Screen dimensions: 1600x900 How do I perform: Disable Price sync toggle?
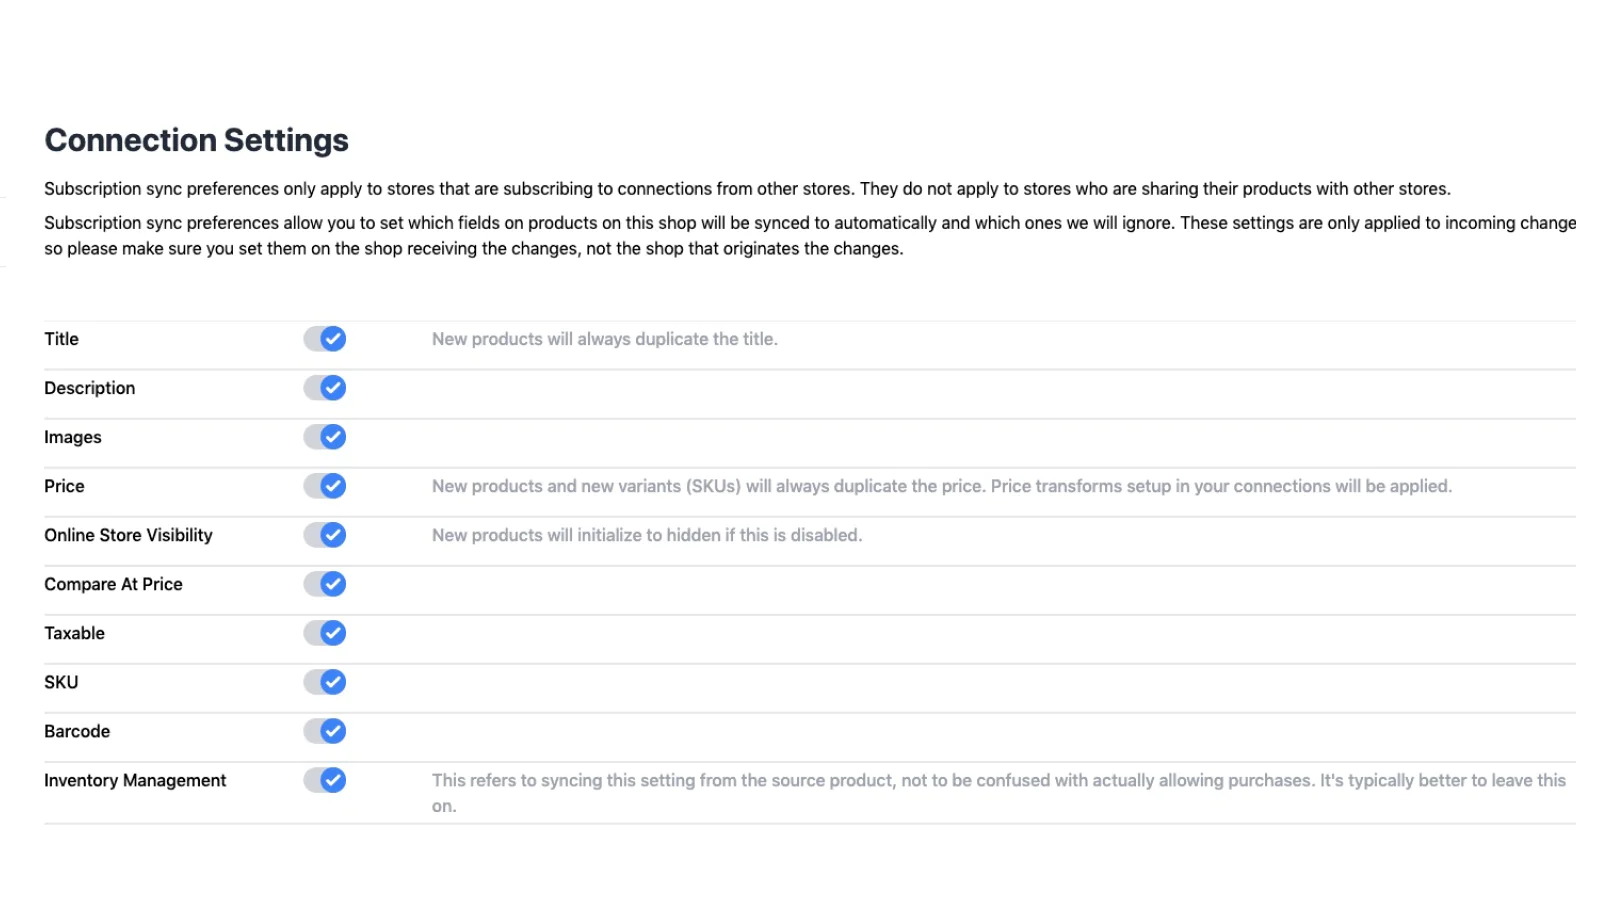pos(325,486)
